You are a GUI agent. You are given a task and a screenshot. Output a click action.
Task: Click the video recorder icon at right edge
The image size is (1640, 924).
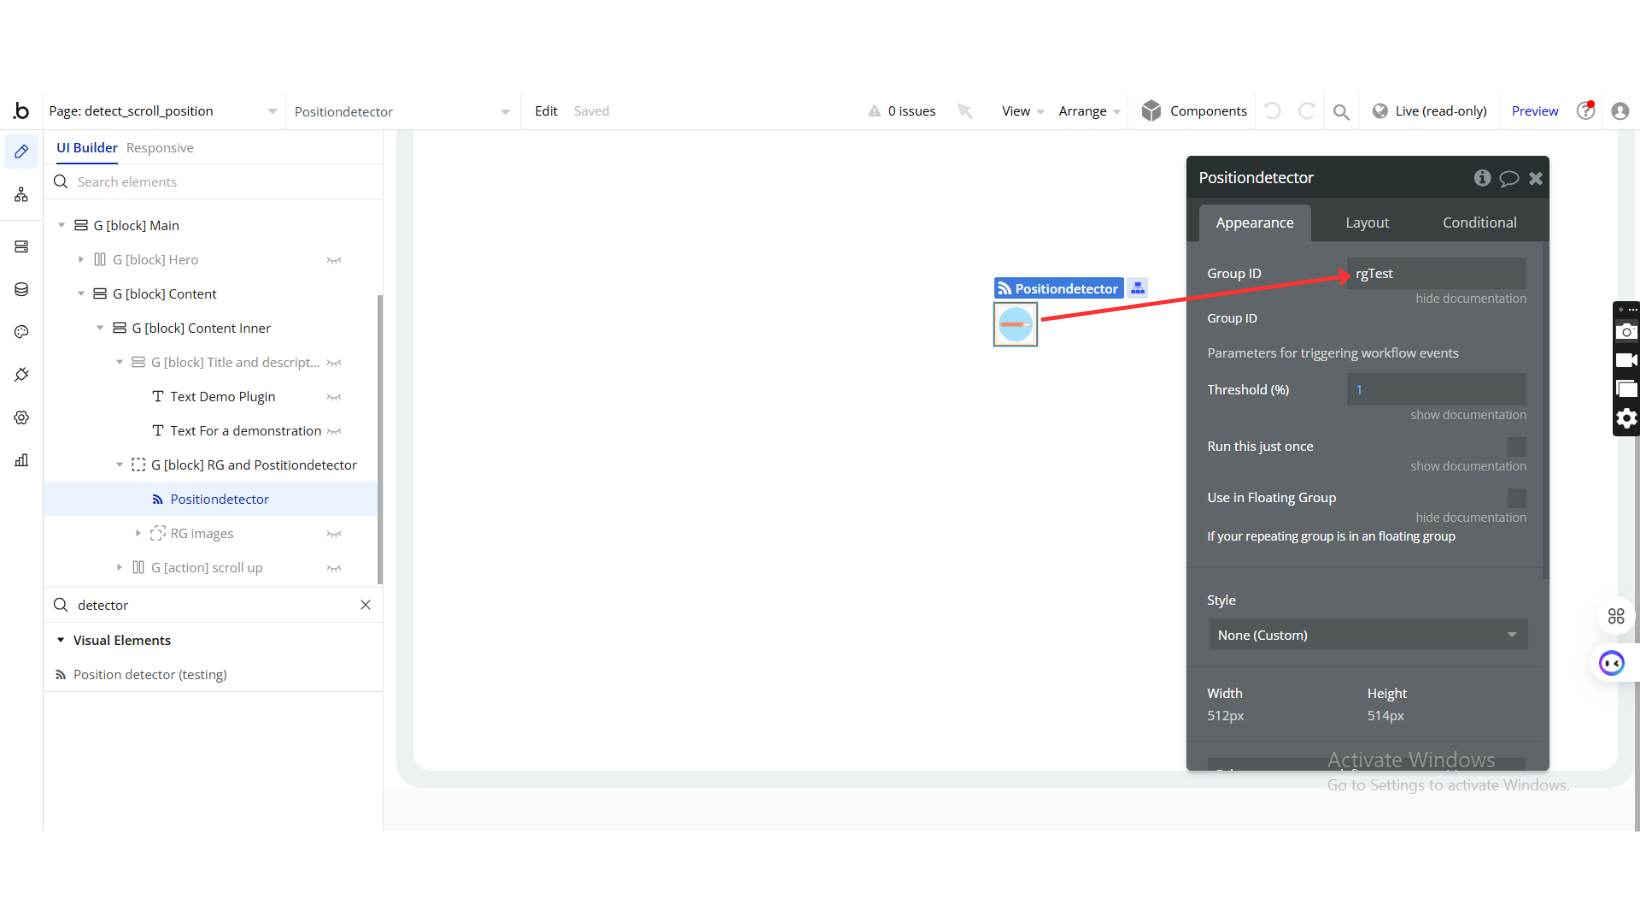click(x=1627, y=360)
